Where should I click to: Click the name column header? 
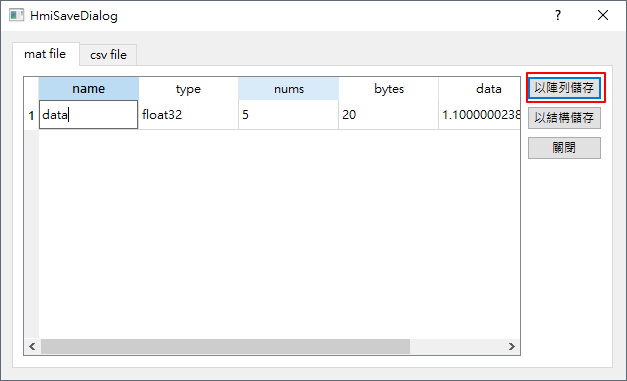click(x=88, y=89)
